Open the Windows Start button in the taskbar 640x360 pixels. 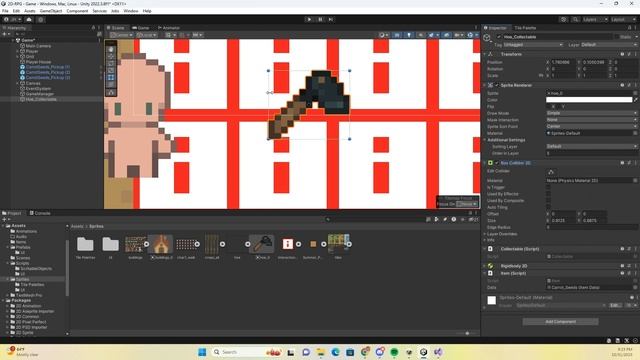tap(202, 352)
